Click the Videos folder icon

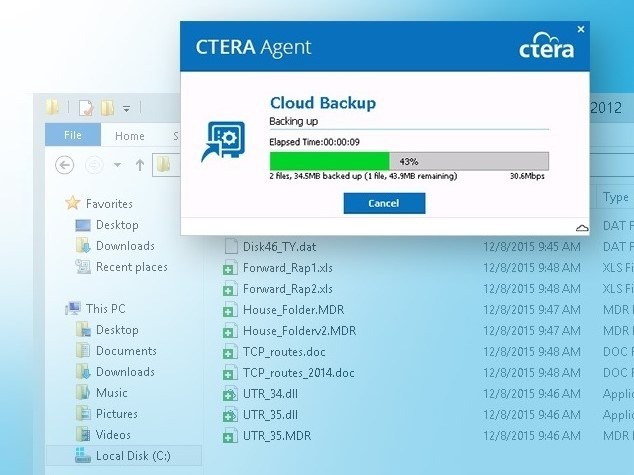pyautogui.click(x=83, y=435)
